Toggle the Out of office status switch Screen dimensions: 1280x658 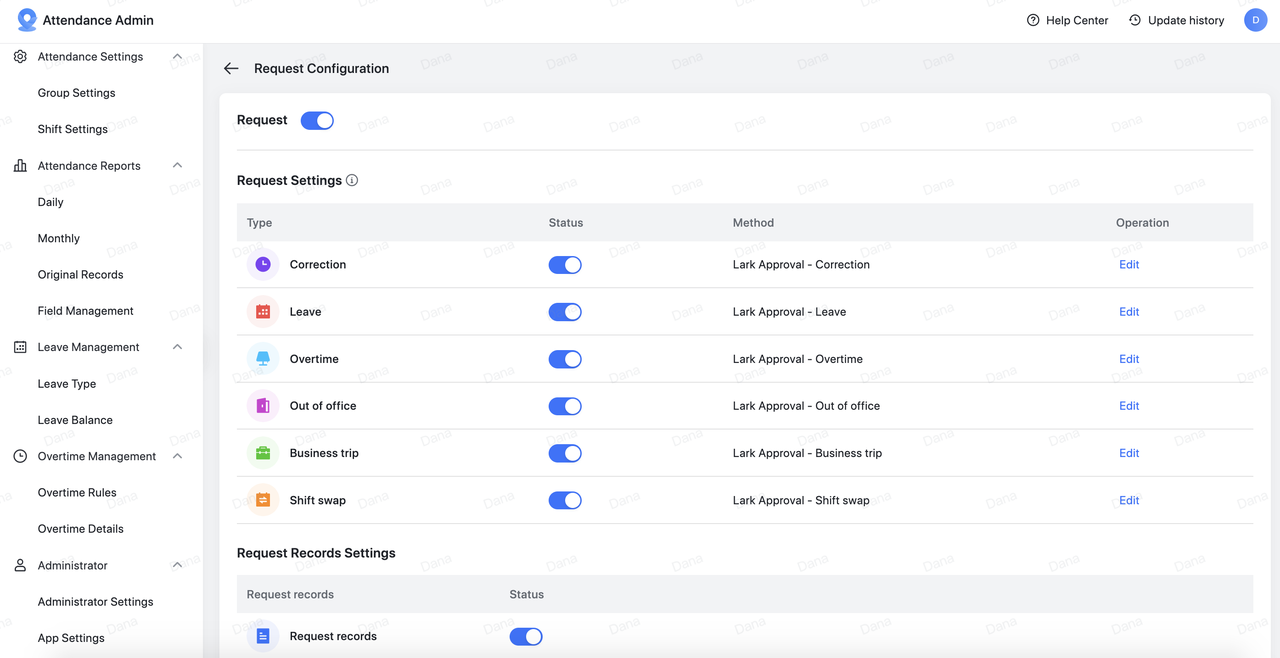pyautogui.click(x=565, y=406)
